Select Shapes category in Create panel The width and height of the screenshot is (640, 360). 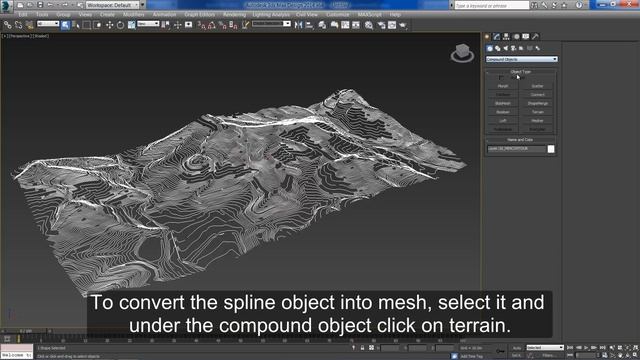498,48
